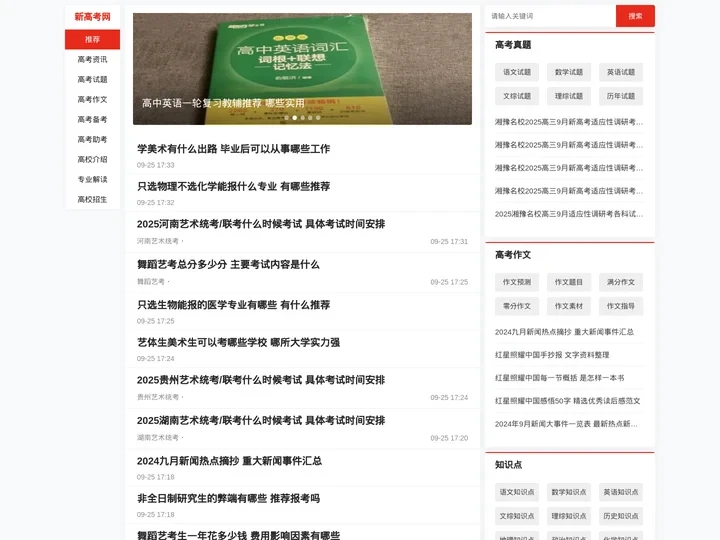Screen dimensions: 720x540
Task: Click the 舞蹈艺考 tag
Action: [x=151, y=281]
